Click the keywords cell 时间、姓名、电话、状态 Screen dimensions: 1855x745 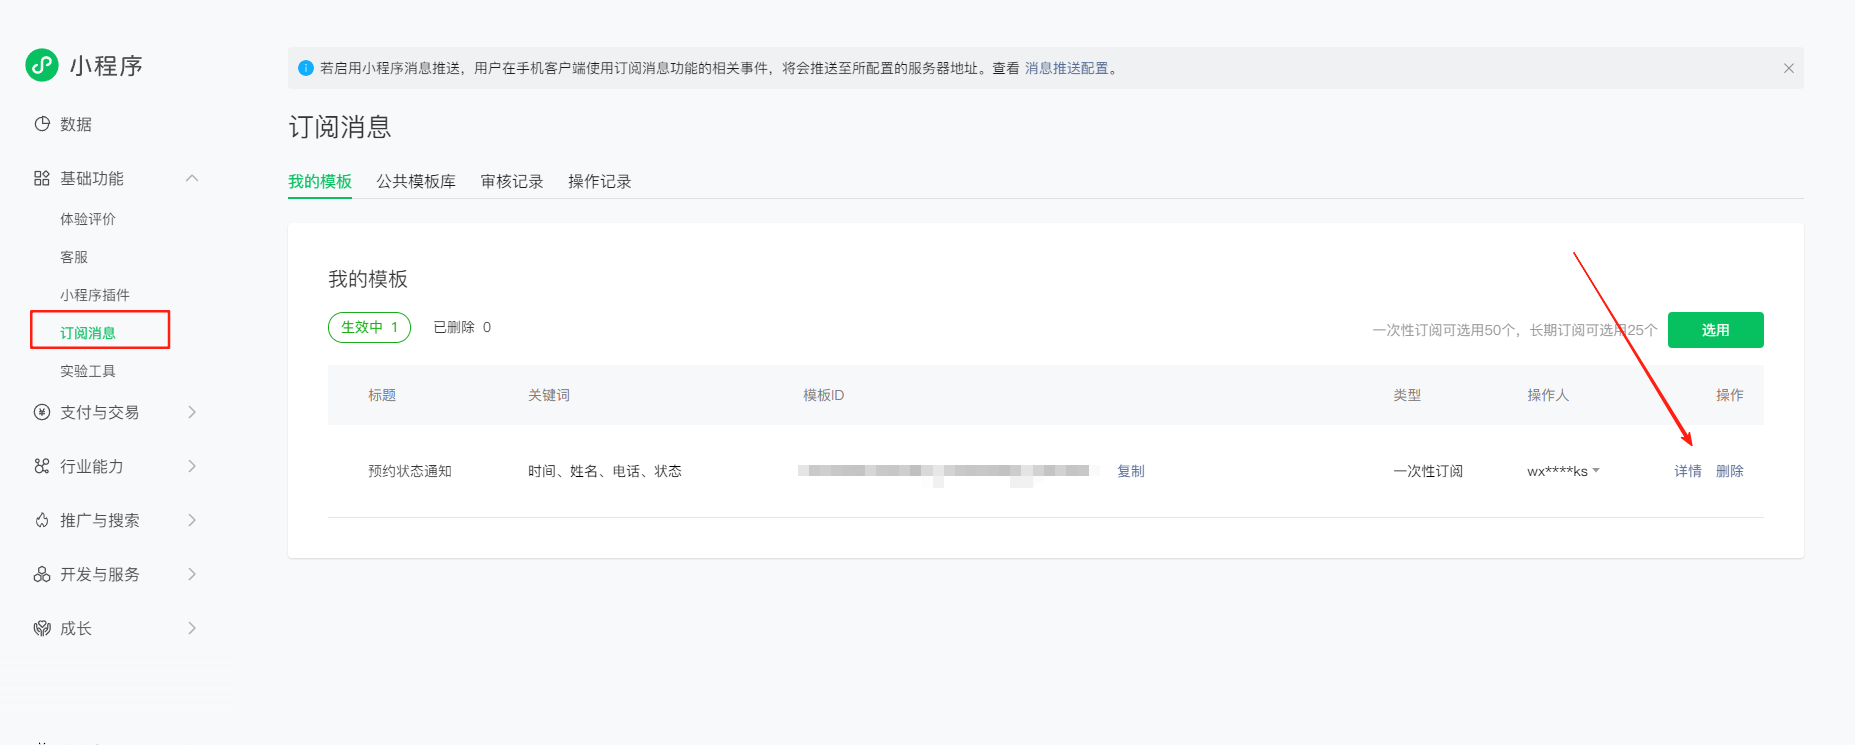(605, 471)
